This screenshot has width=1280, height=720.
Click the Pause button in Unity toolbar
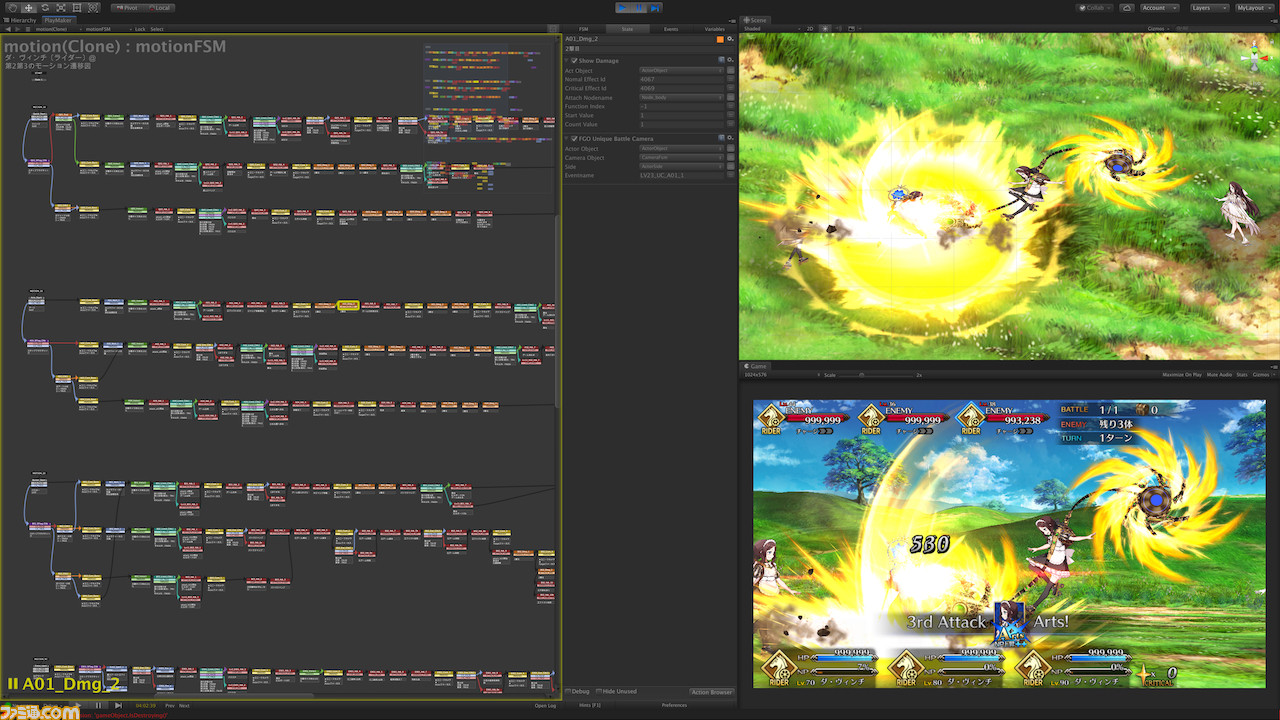(639, 7)
